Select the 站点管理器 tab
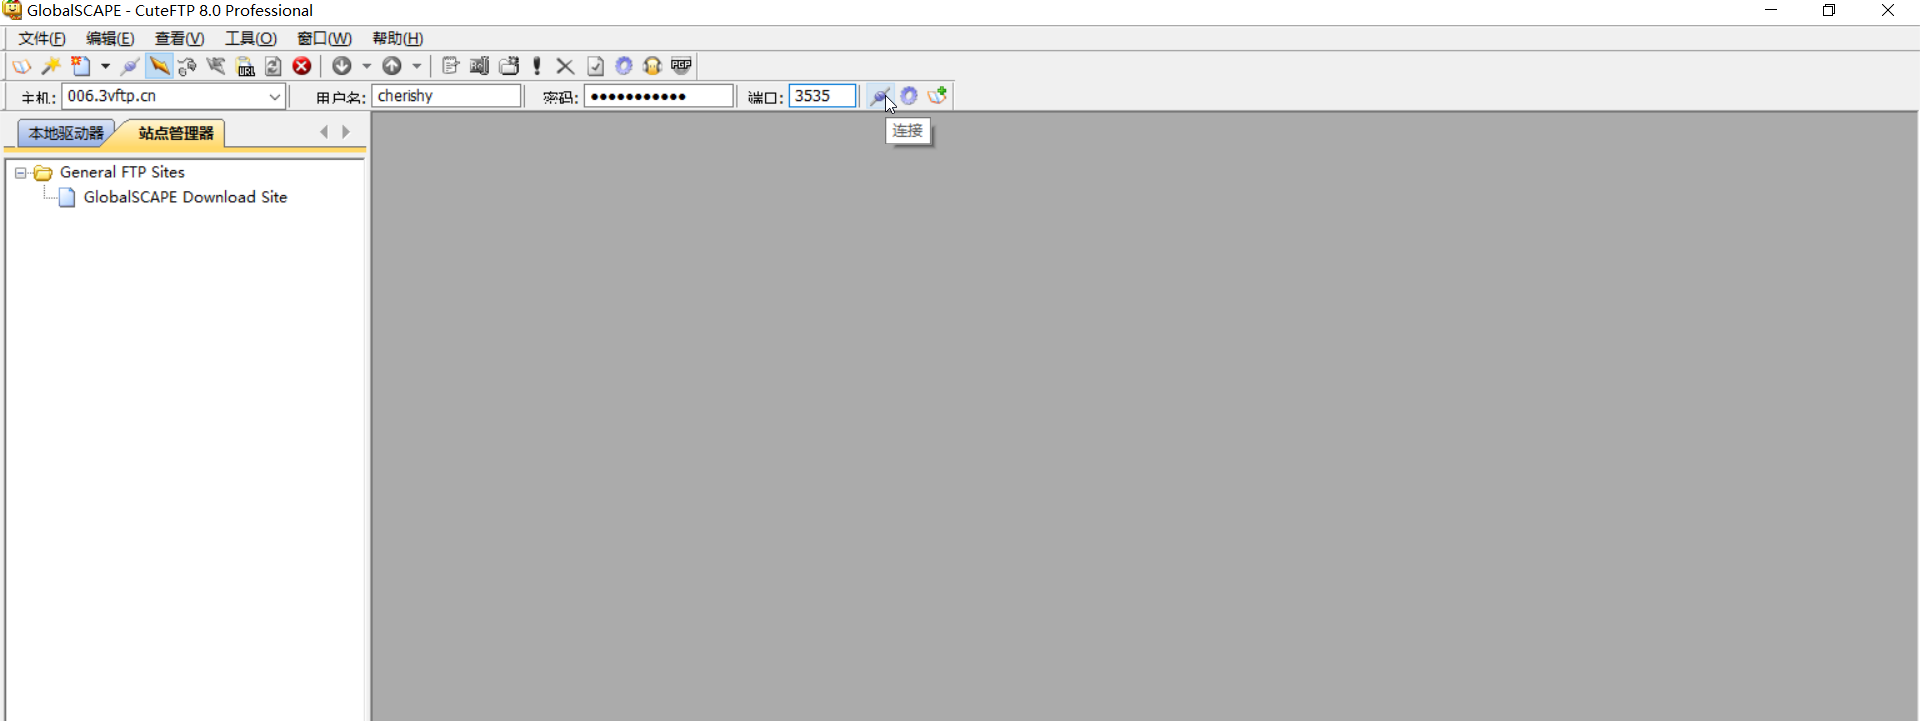 coord(175,133)
